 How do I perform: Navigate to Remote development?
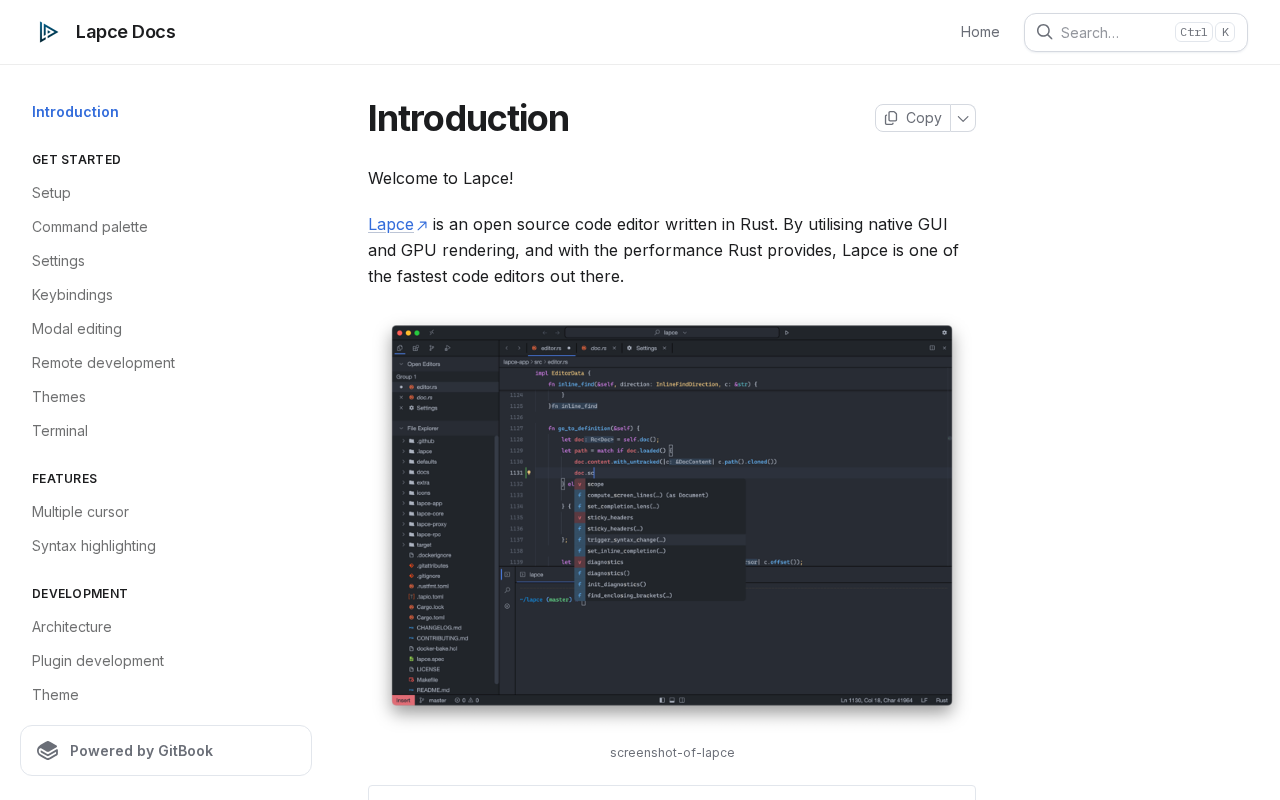point(103,363)
